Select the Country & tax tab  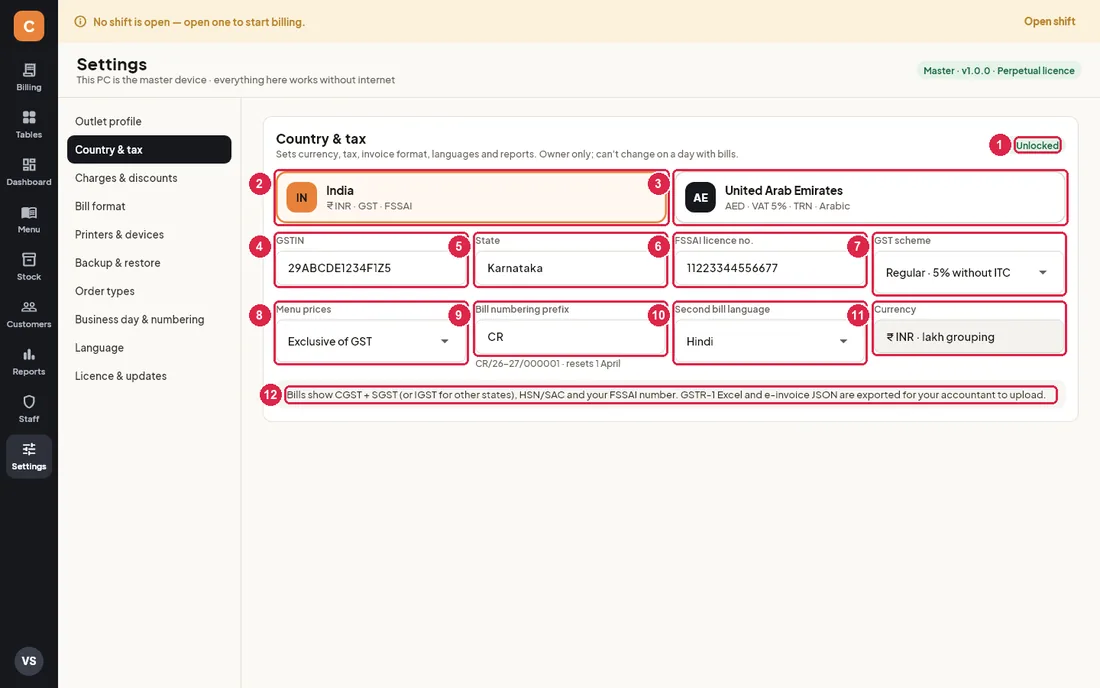(x=149, y=149)
